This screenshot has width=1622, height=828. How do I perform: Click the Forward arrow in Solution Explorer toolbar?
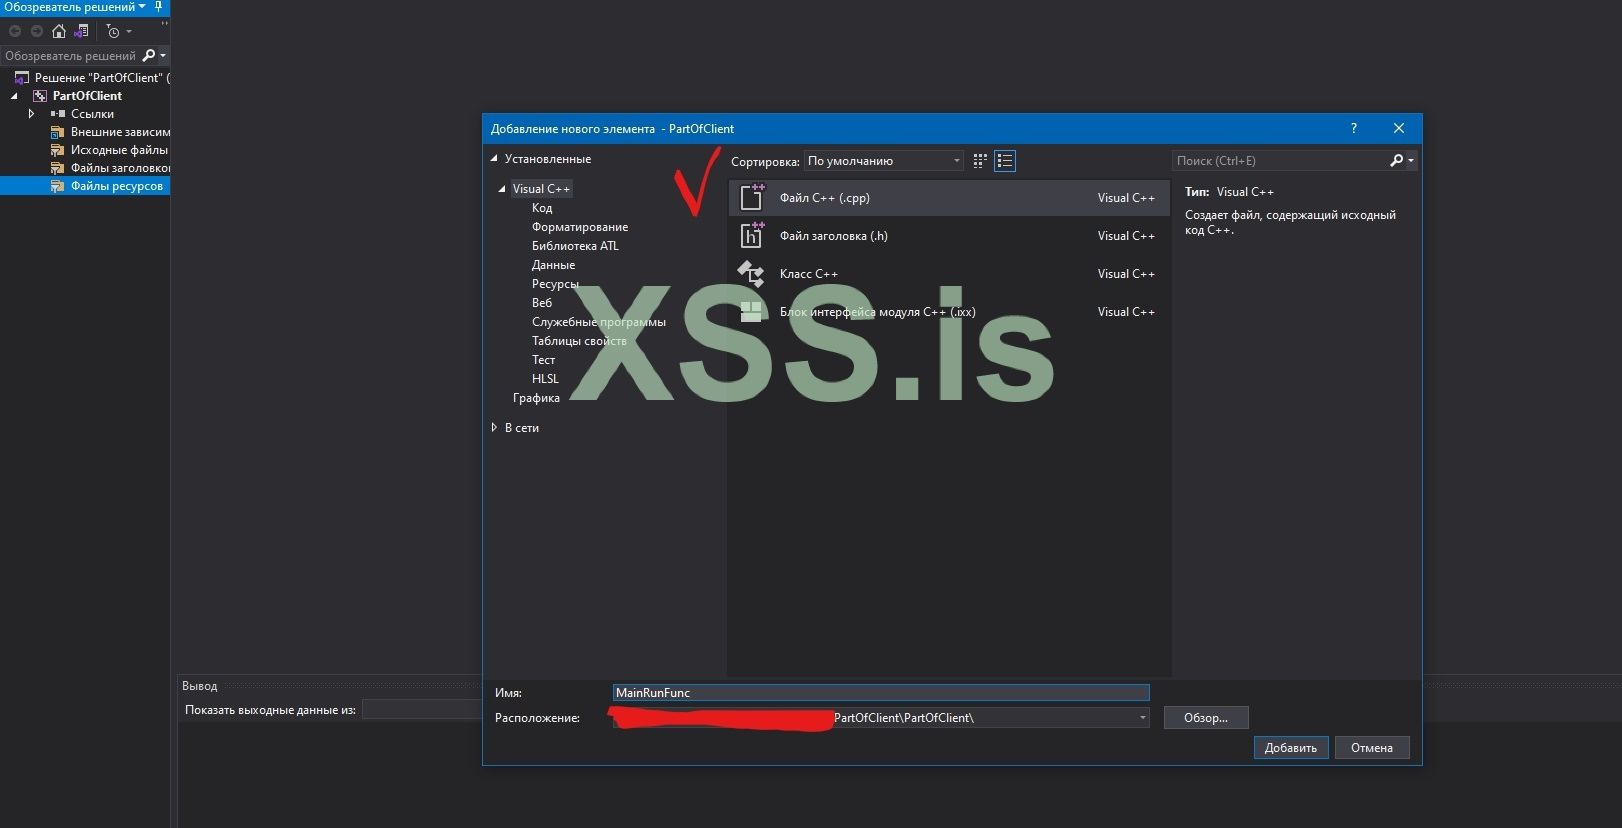pos(37,31)
